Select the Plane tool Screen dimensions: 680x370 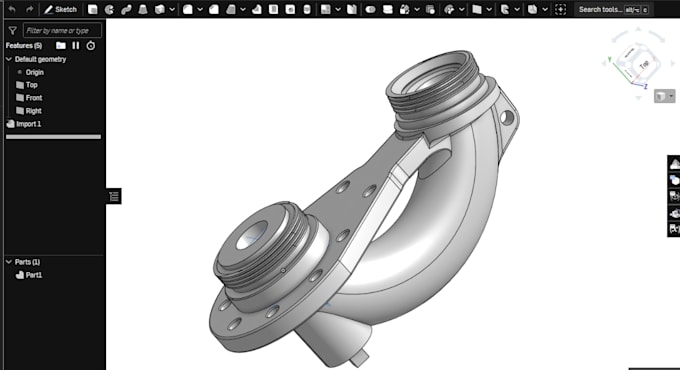pyautogui.click(x=477, y=9)
